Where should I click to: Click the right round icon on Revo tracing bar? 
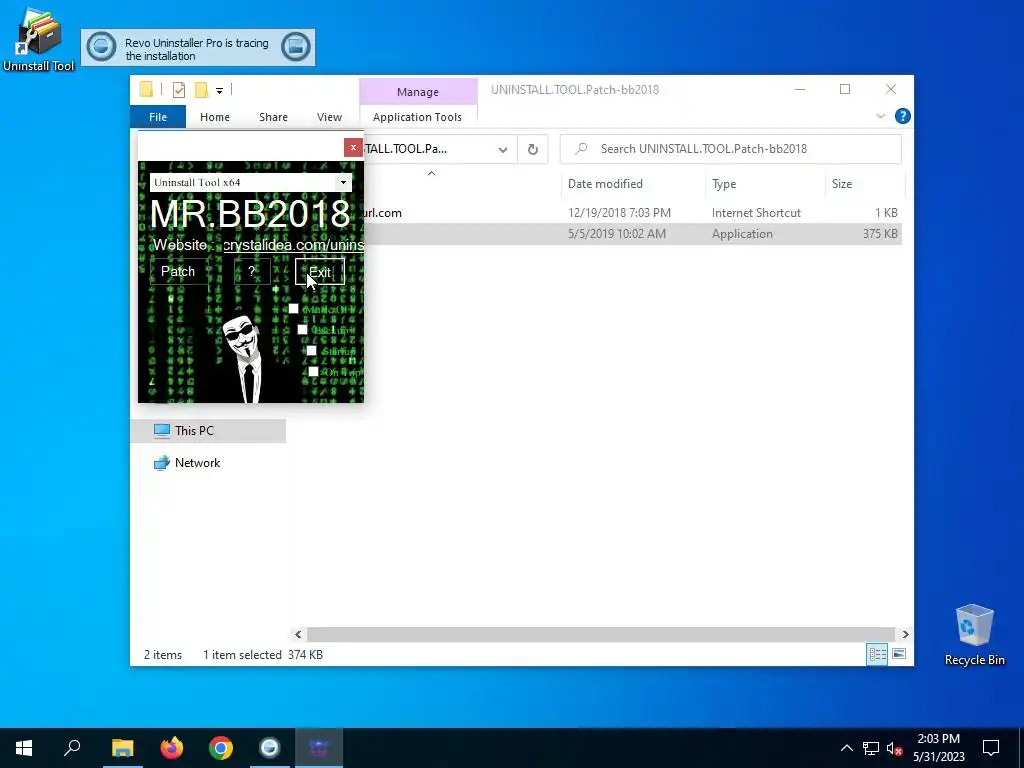tap(296, 47)
